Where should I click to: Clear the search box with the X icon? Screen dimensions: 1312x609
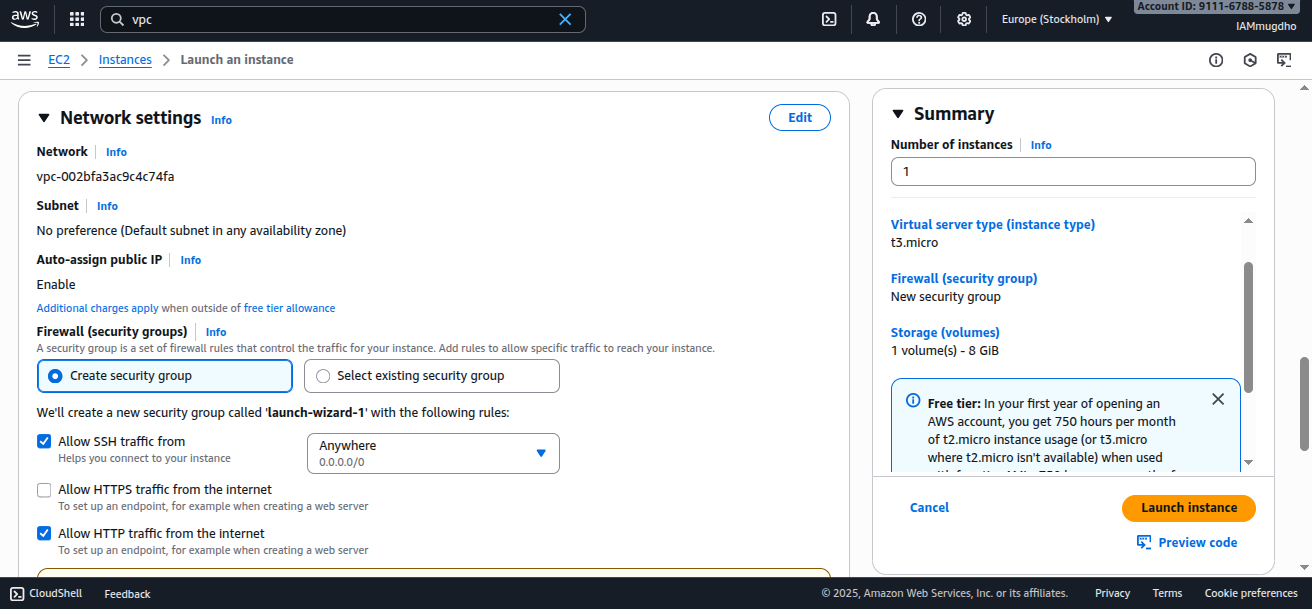pyautogui.click(x=565, y=19)
